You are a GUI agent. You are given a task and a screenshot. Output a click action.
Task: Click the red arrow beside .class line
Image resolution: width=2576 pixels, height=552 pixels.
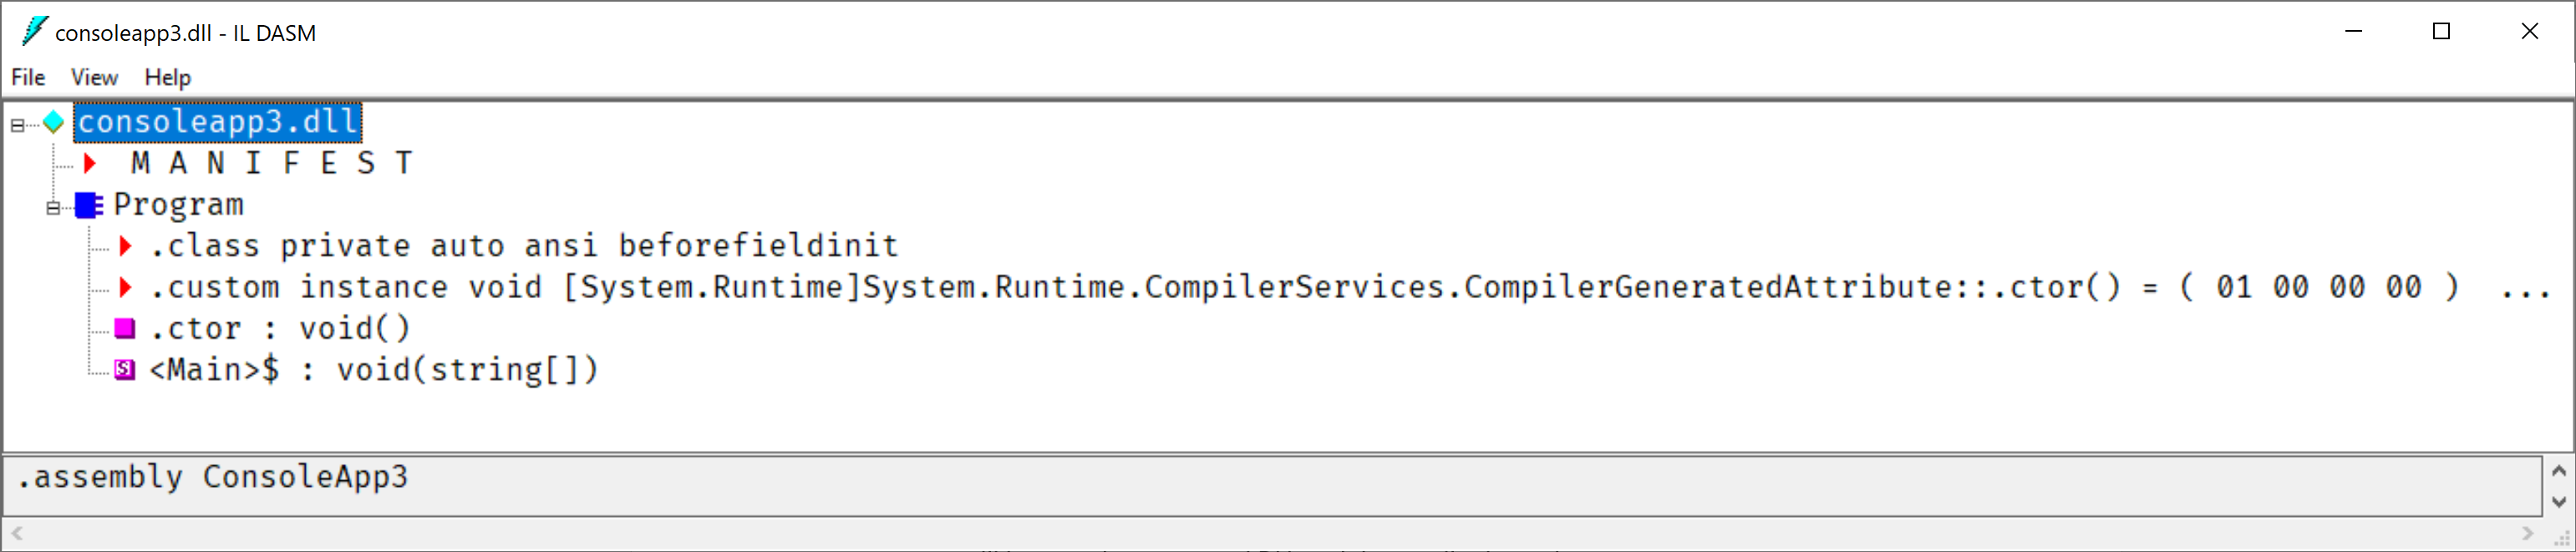125,246
